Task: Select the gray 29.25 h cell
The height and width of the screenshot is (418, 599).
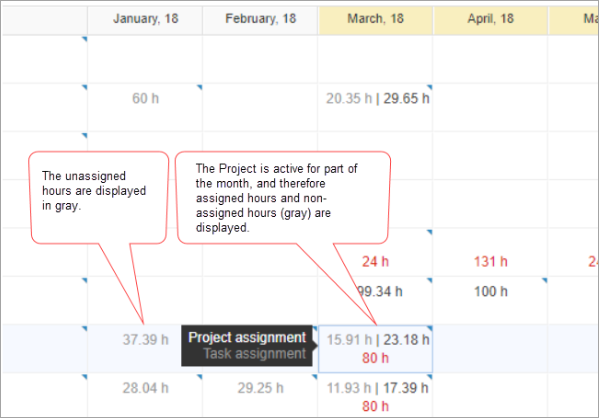Action: [260, 388]
